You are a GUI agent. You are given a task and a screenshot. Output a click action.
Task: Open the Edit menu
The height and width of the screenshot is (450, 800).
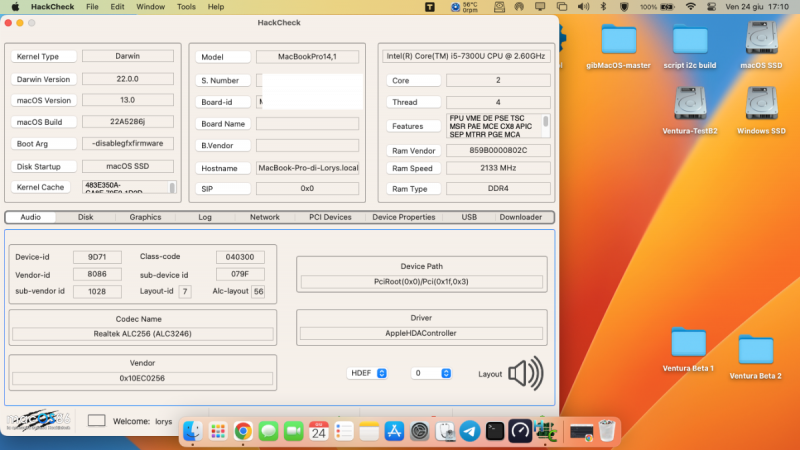pos(117,7)
